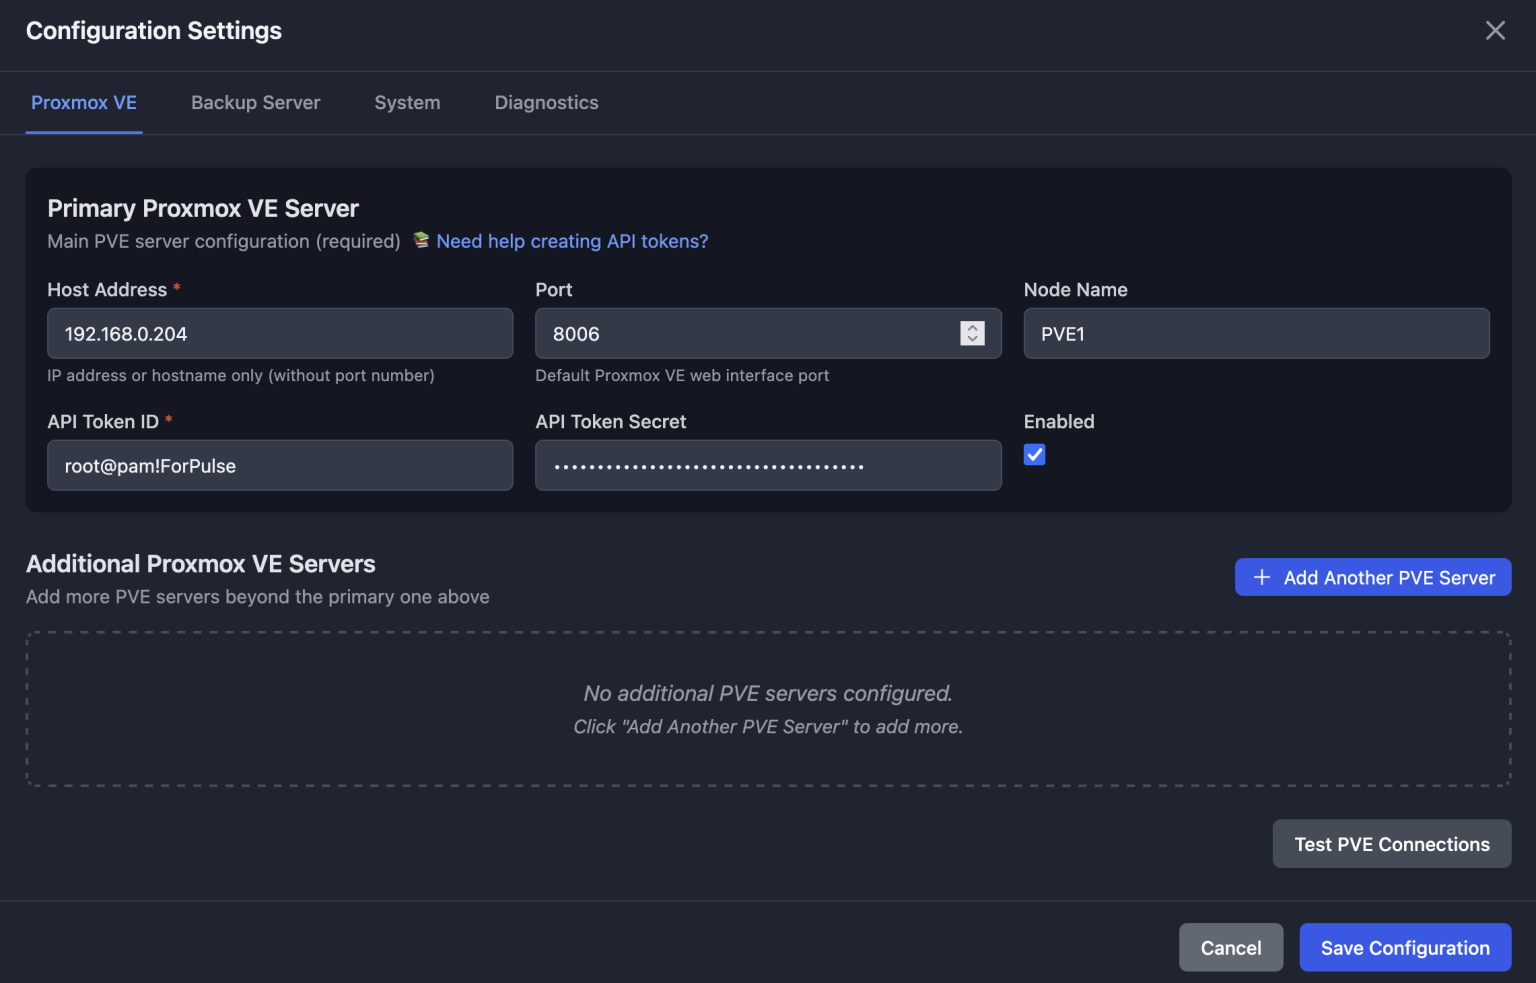Close the Configuration Settings dialog

[1495, 30]
